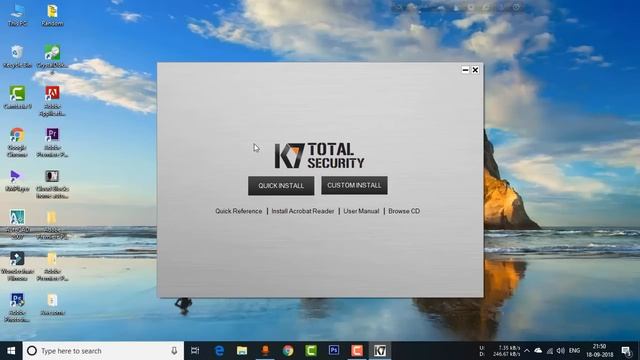Open the User Manual link
Image resolution: width=640 pixels, height=360 pixels.
[361, 211]
